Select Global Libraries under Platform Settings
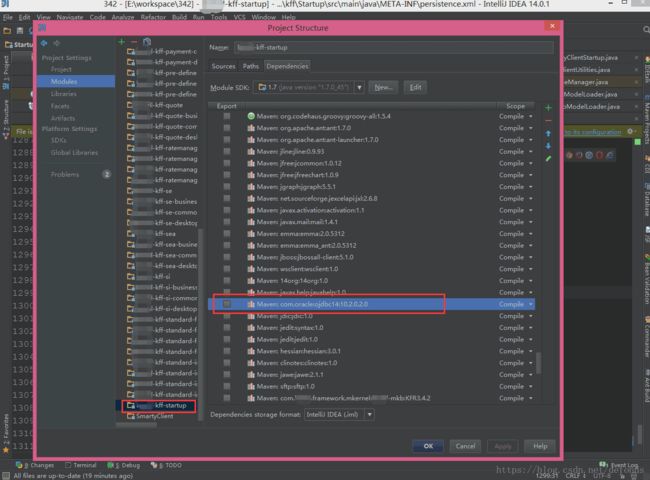The width and height of the screenshot is (650, 480). [x=74, y=153]
